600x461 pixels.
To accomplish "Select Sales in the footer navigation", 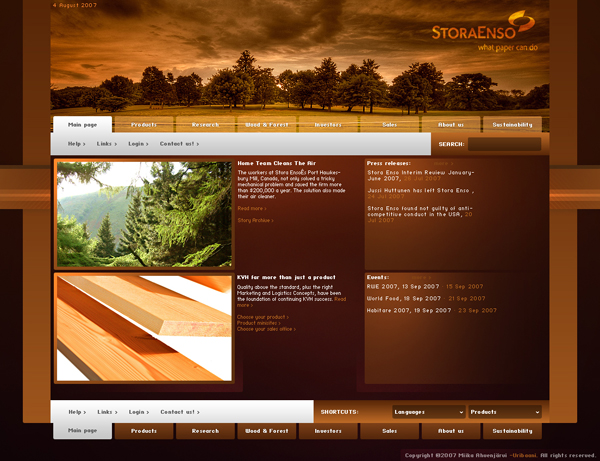I will [x=390, y=431].
